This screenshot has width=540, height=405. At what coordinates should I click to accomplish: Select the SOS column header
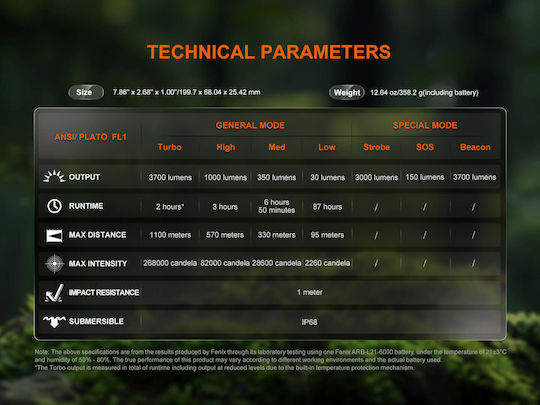coord(425,147)
